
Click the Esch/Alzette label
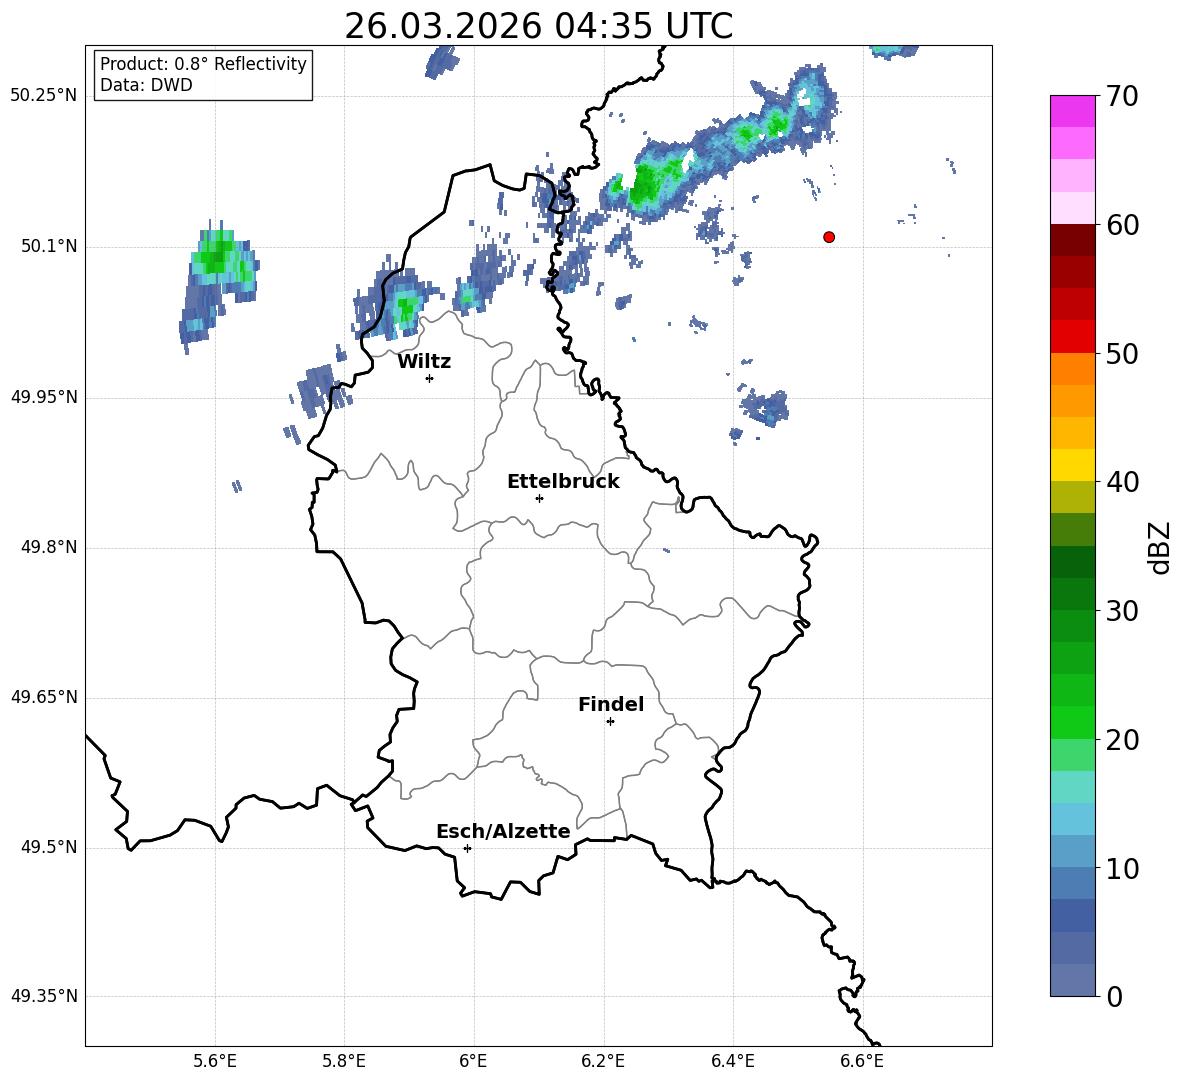click(x=503, y=831)
